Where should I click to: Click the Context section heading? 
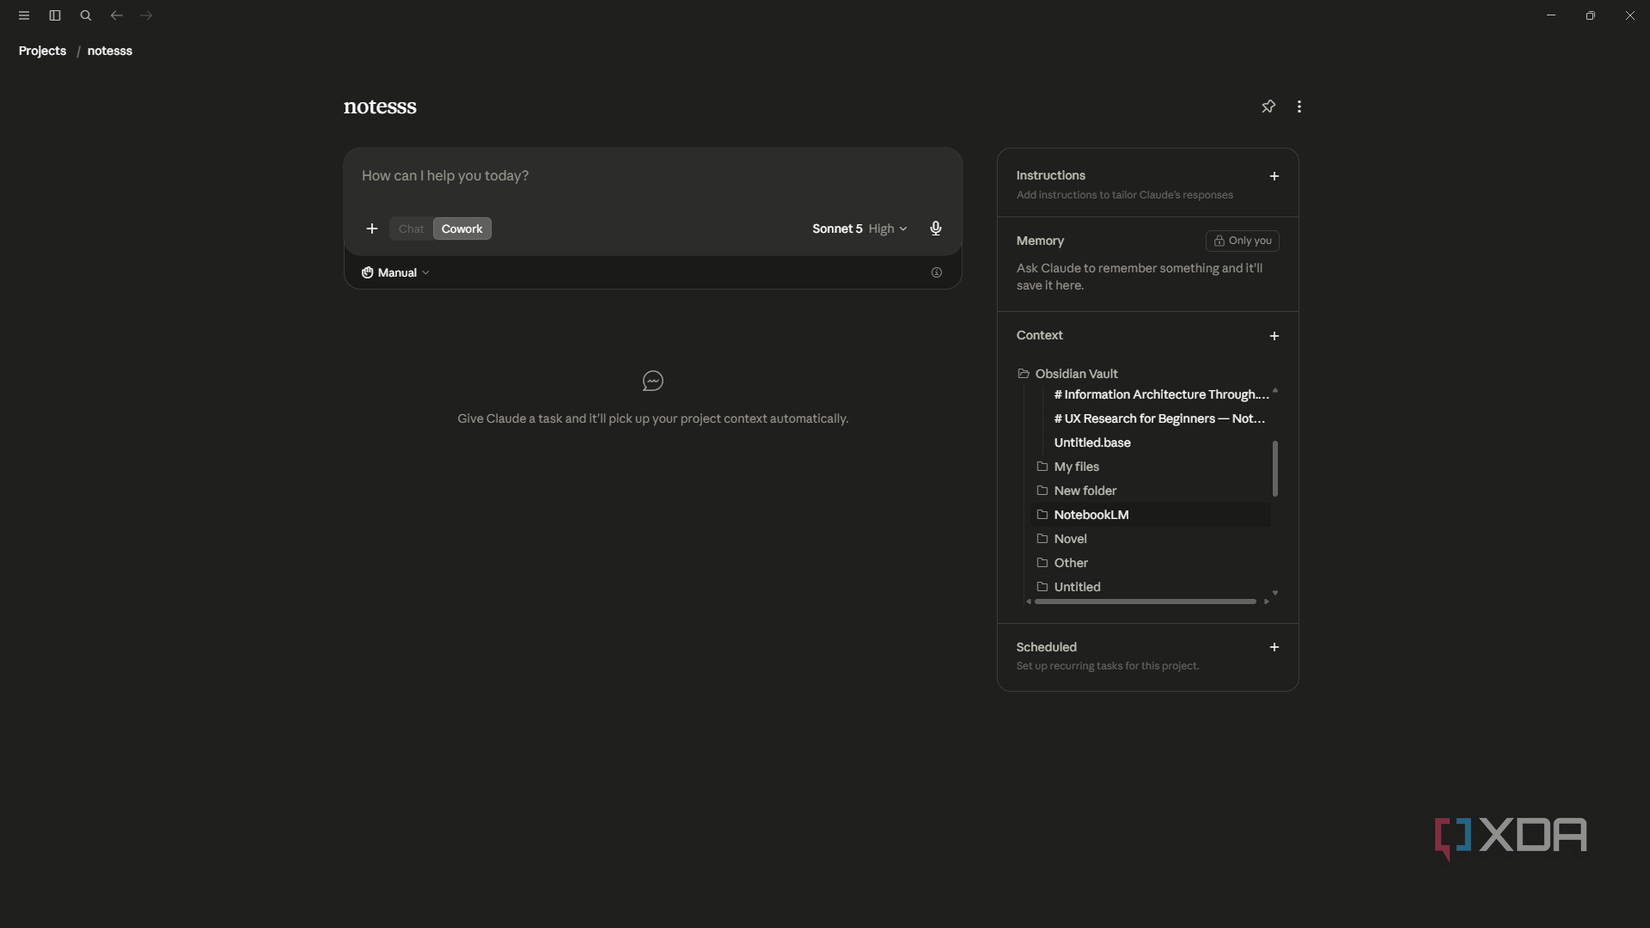pyautogui.click(x=1039, y=336)
